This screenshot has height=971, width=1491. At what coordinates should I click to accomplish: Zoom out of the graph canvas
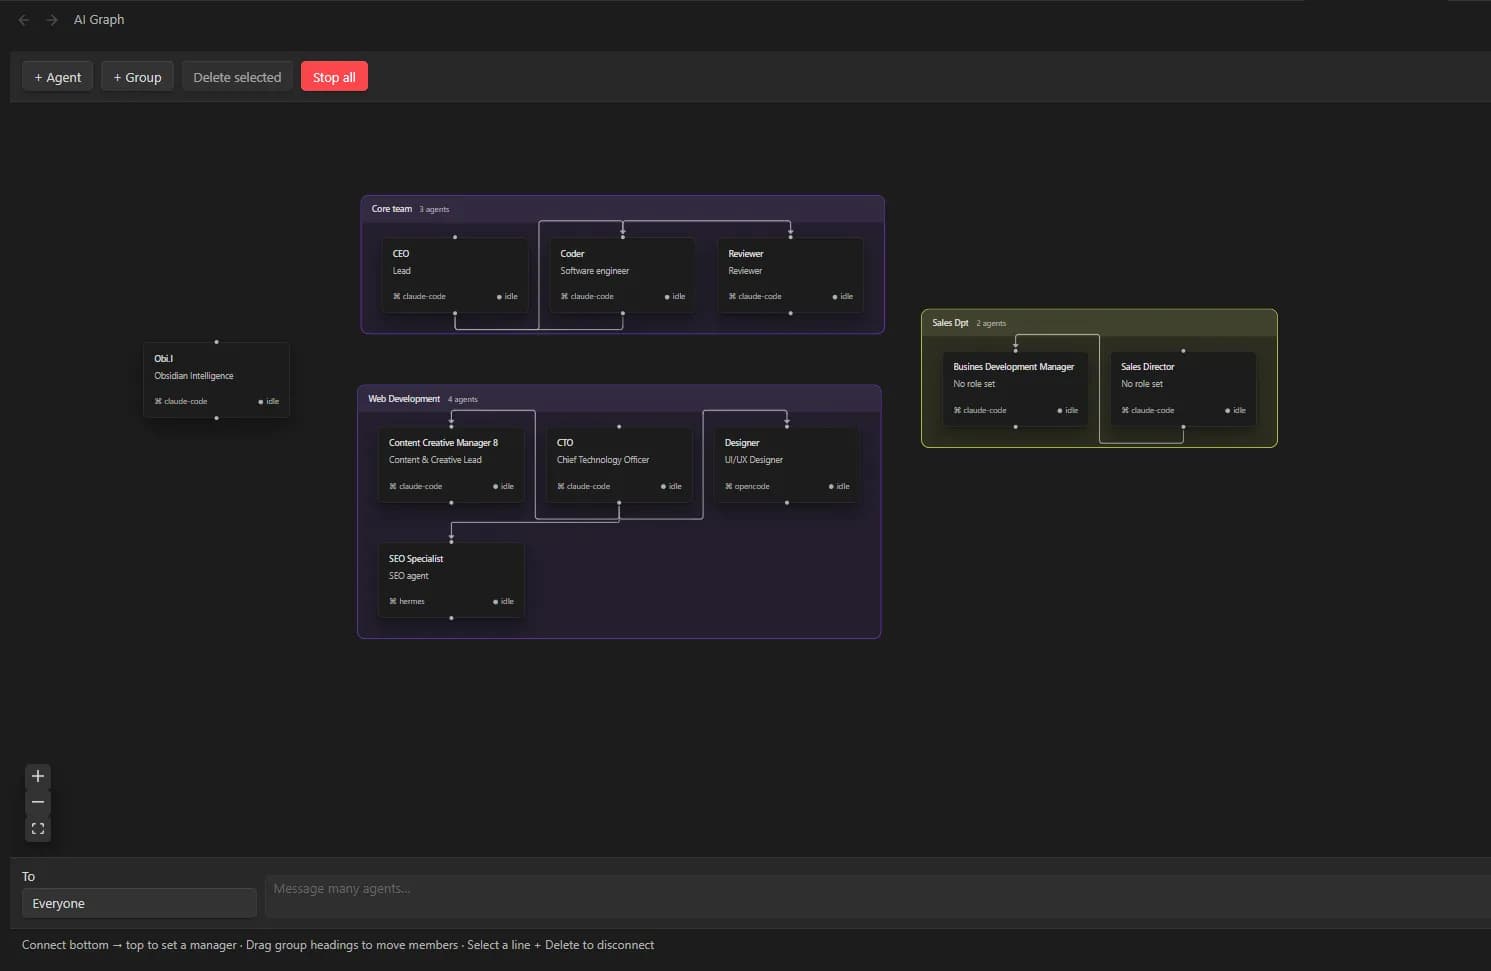pyautogui.click(x=38, y=802)
